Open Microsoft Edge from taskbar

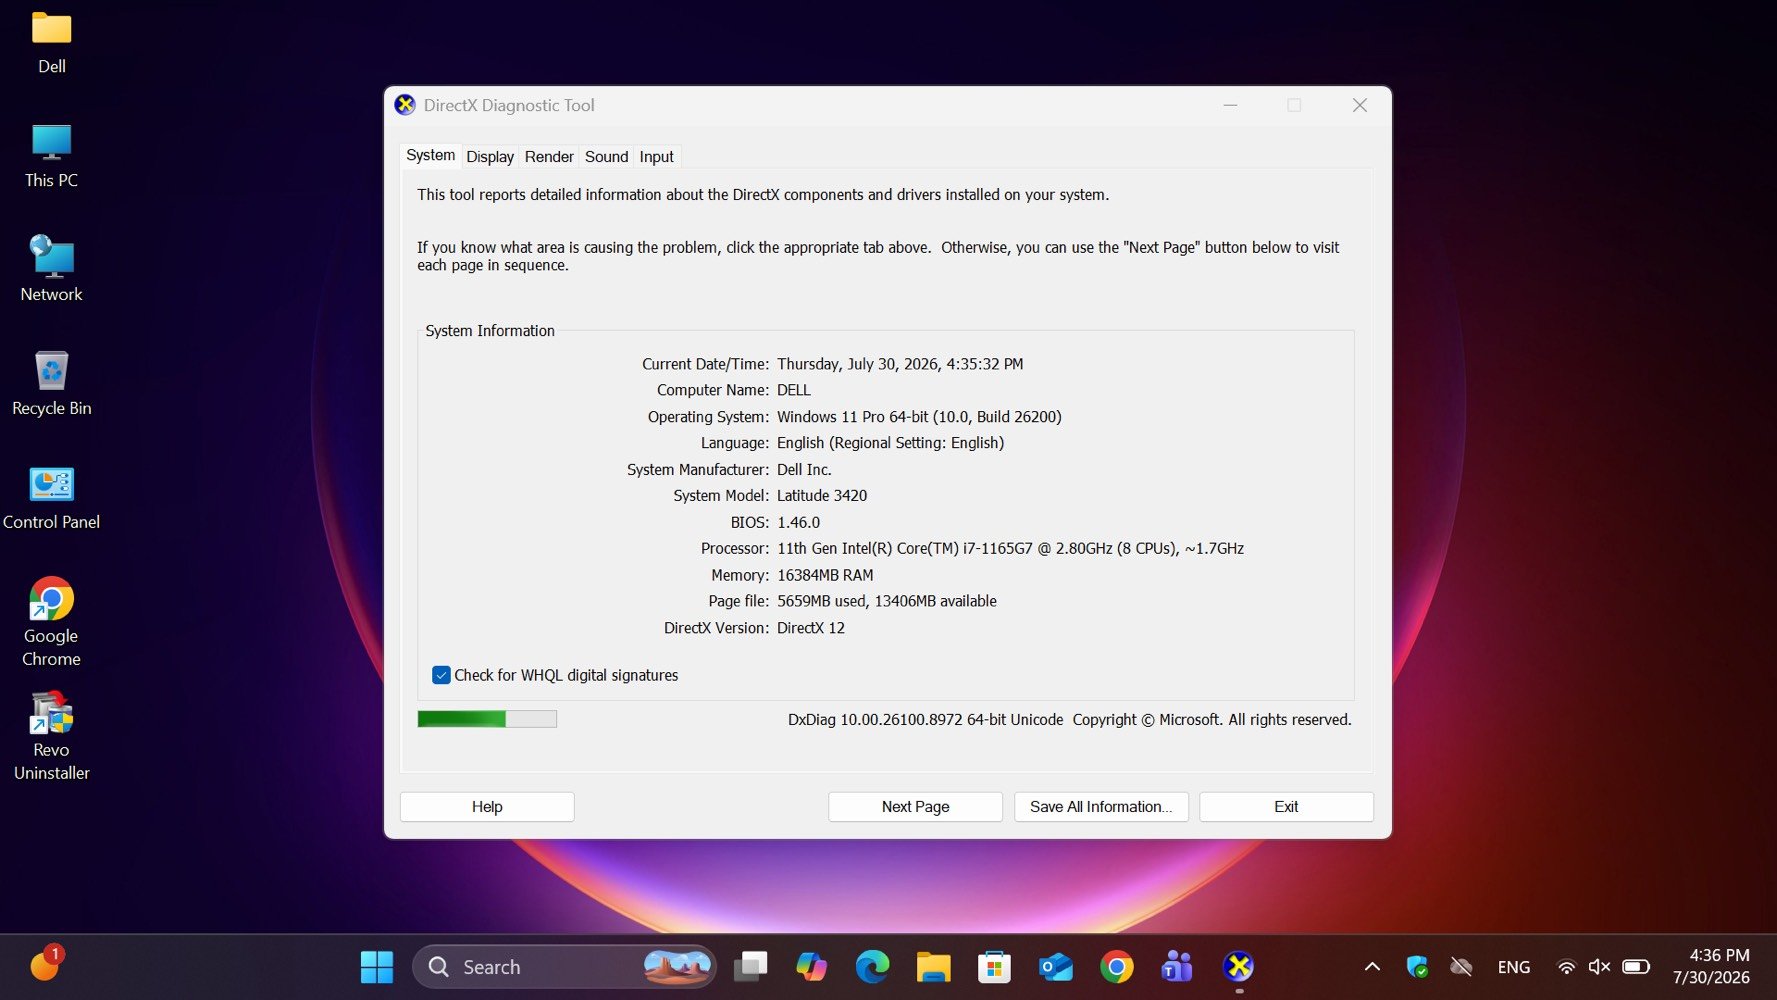pyautogui.click(x=872, y=967)
